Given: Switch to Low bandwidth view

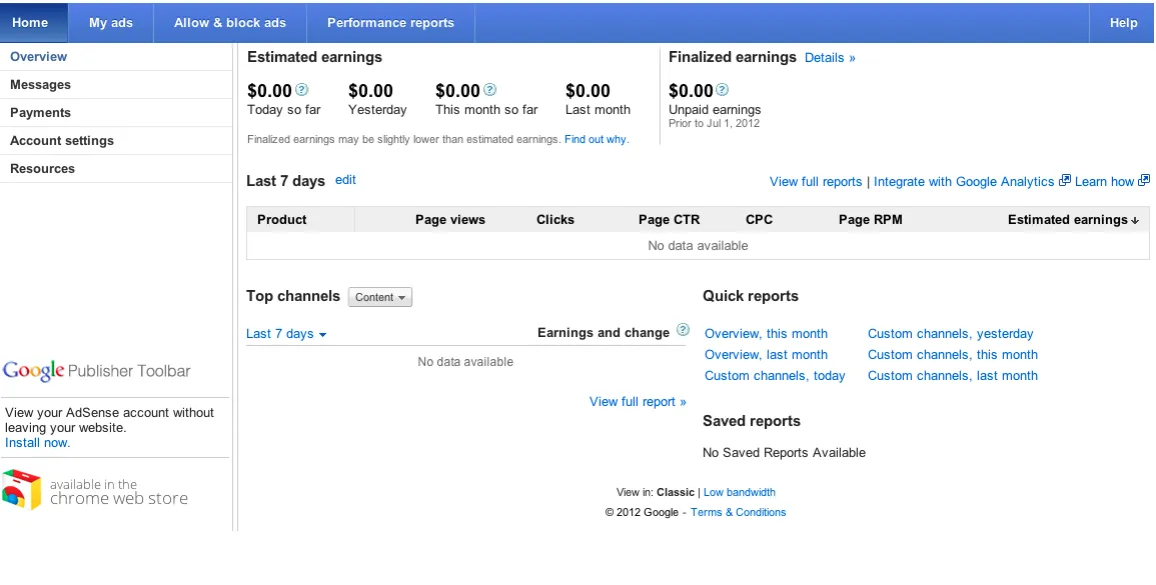Looking at the screenshot, I should coord(739,492).
